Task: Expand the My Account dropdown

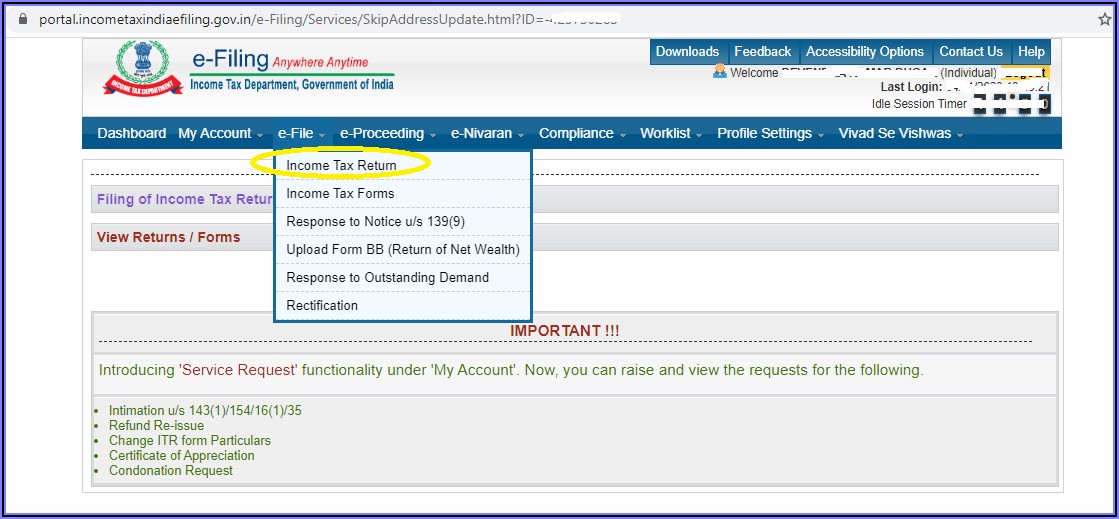Action: point(220,133)
